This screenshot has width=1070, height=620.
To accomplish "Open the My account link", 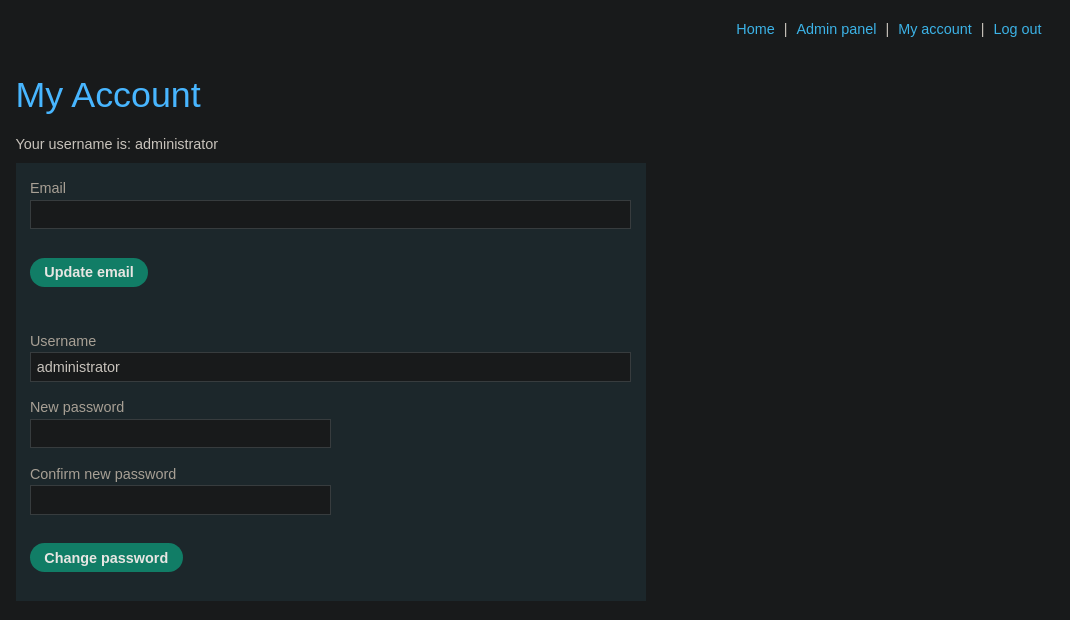I will click(x=934, y=29).
